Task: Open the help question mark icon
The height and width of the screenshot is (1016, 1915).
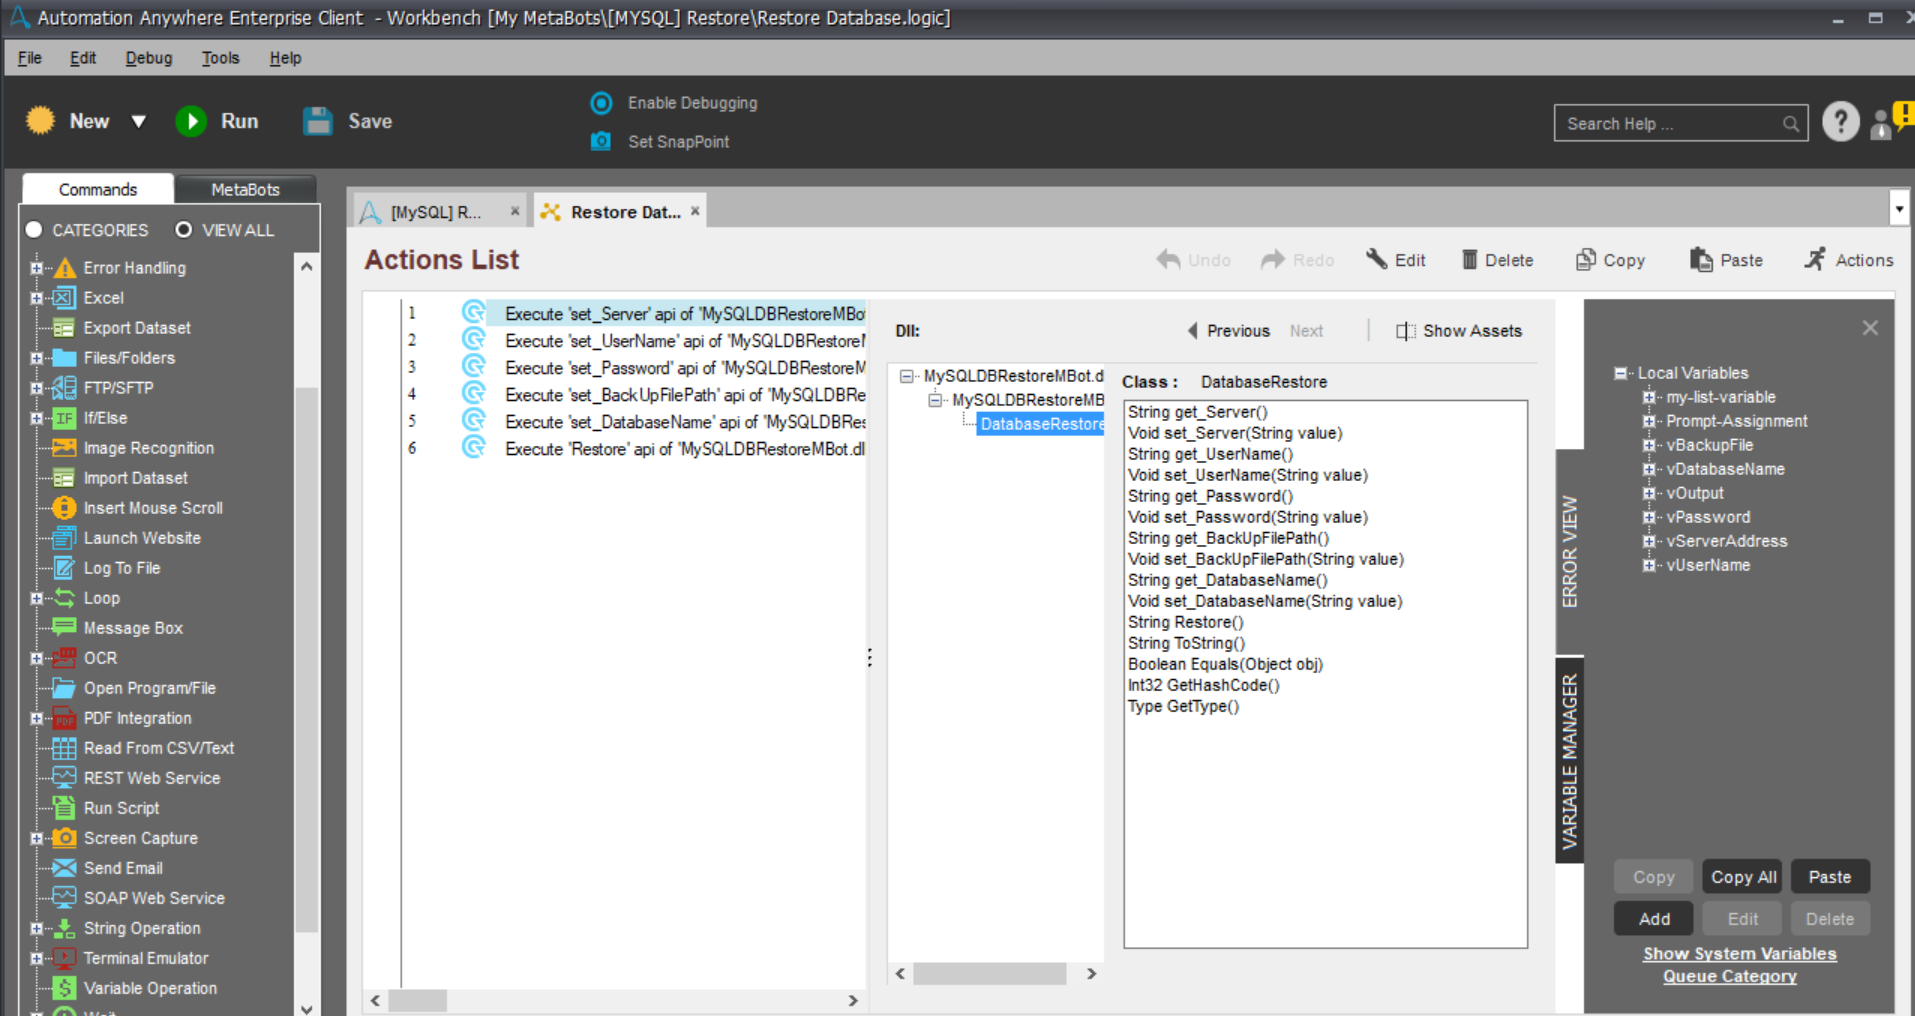Action: click(1840, 122)
